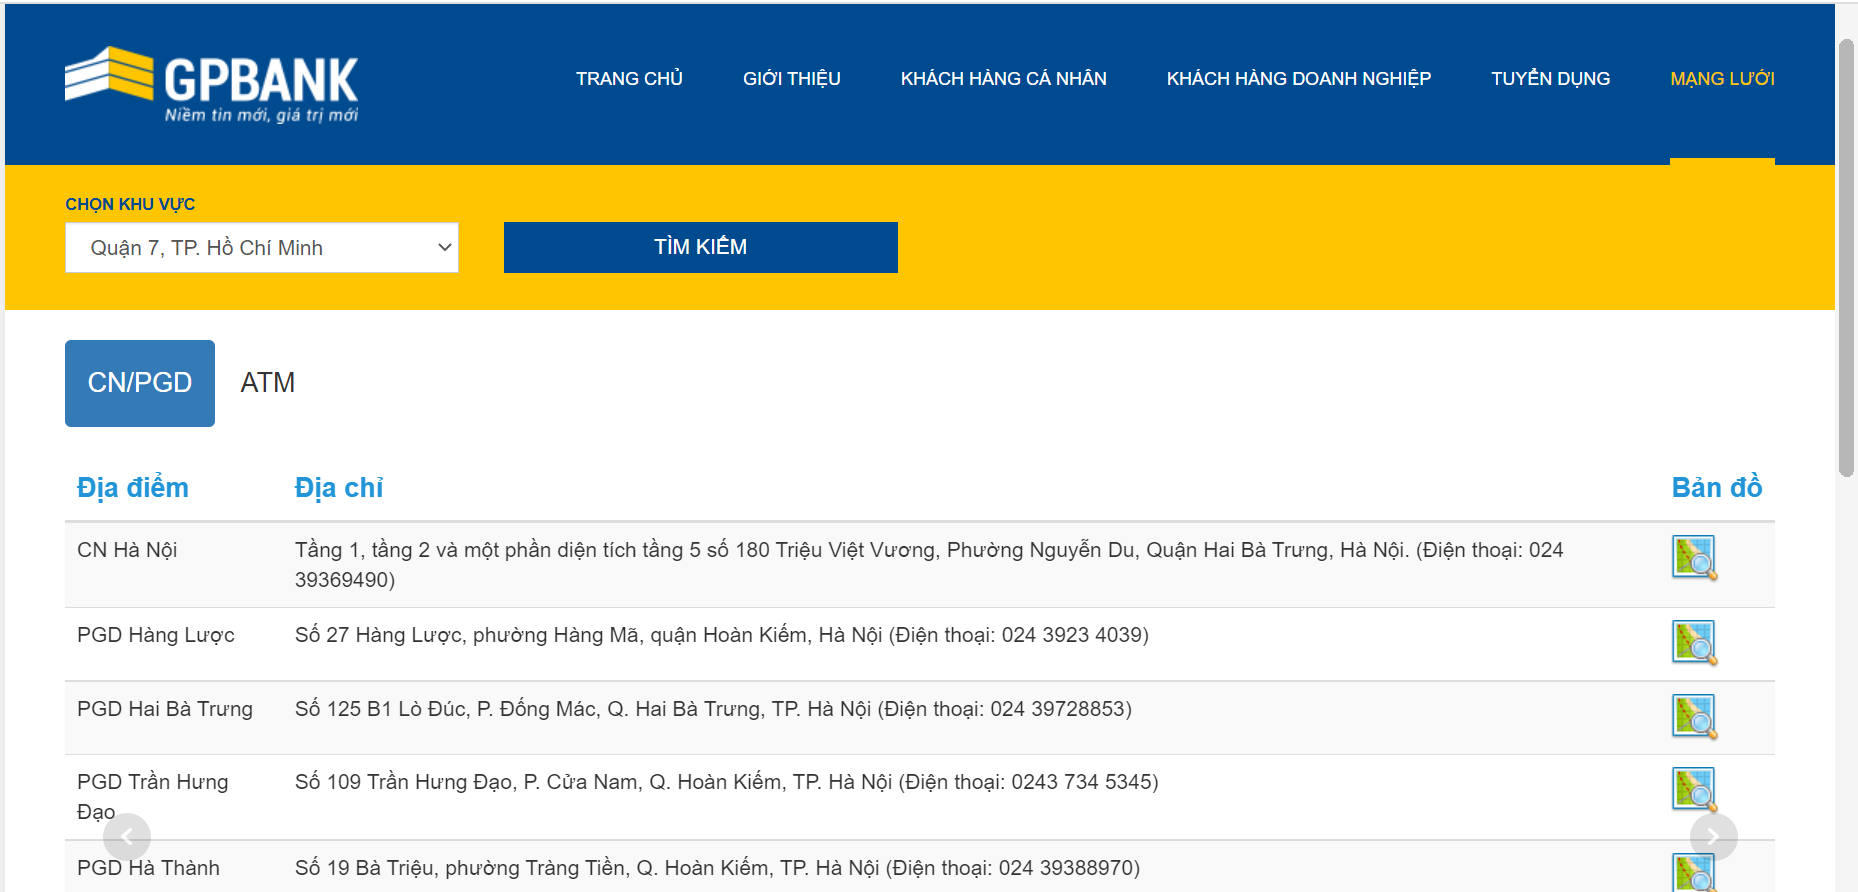Select the PGD Hà Thành location name
The width and height of the screenshot is (1858, 892).
[148, 868]
